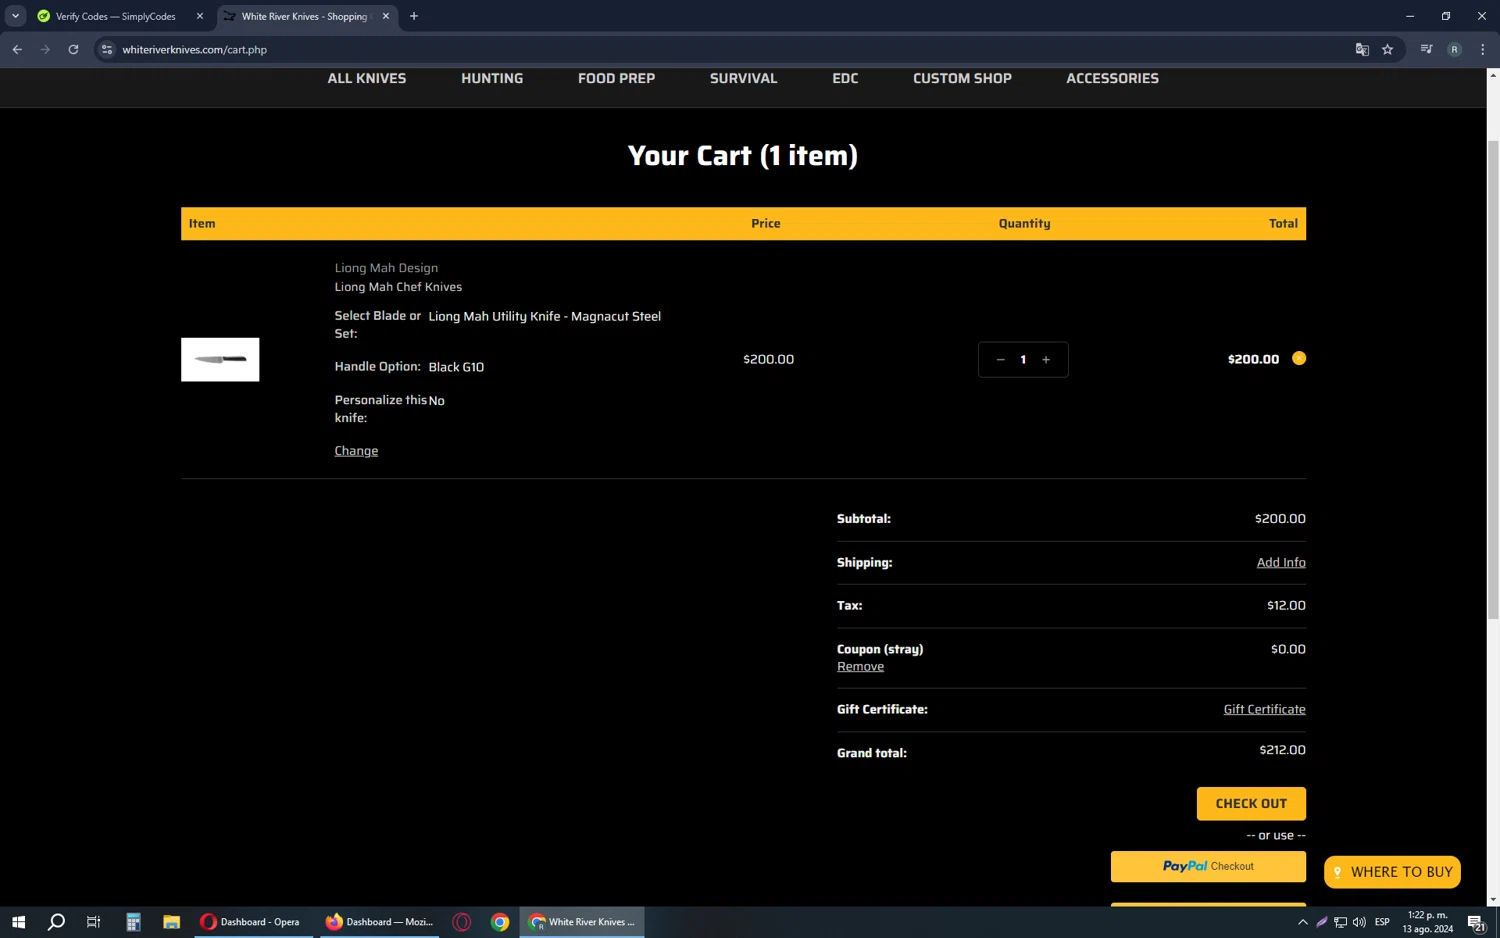This screenshot has height=938, width=1500.
Task: Close the White River Knives tab
Action: 386,16
